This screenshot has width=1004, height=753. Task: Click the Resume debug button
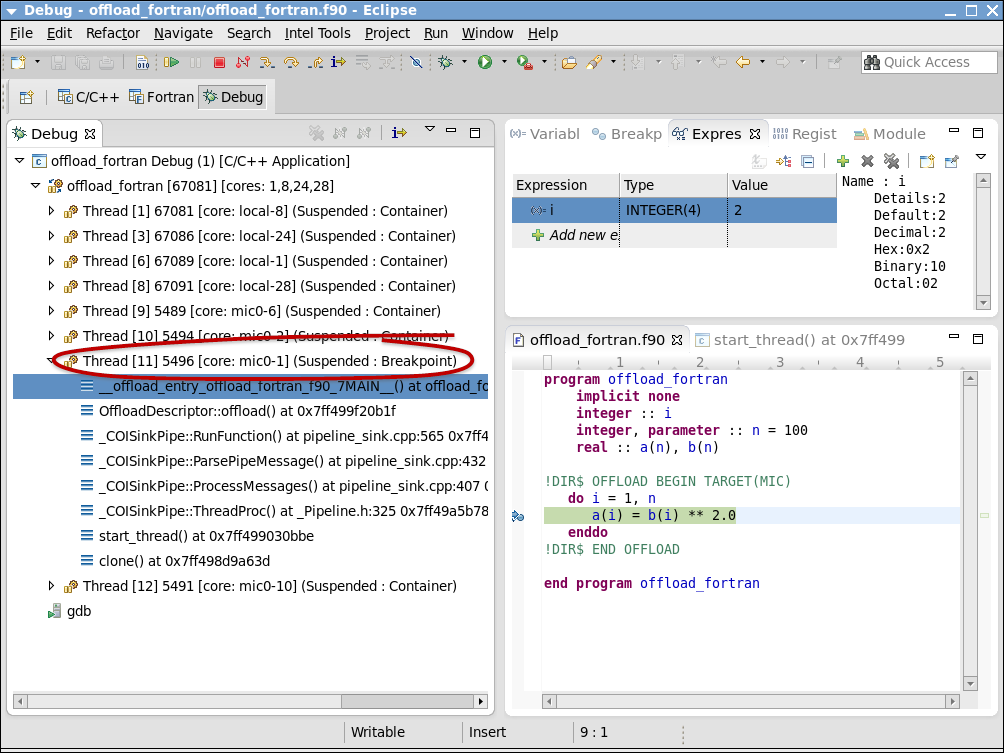(171, 62)
